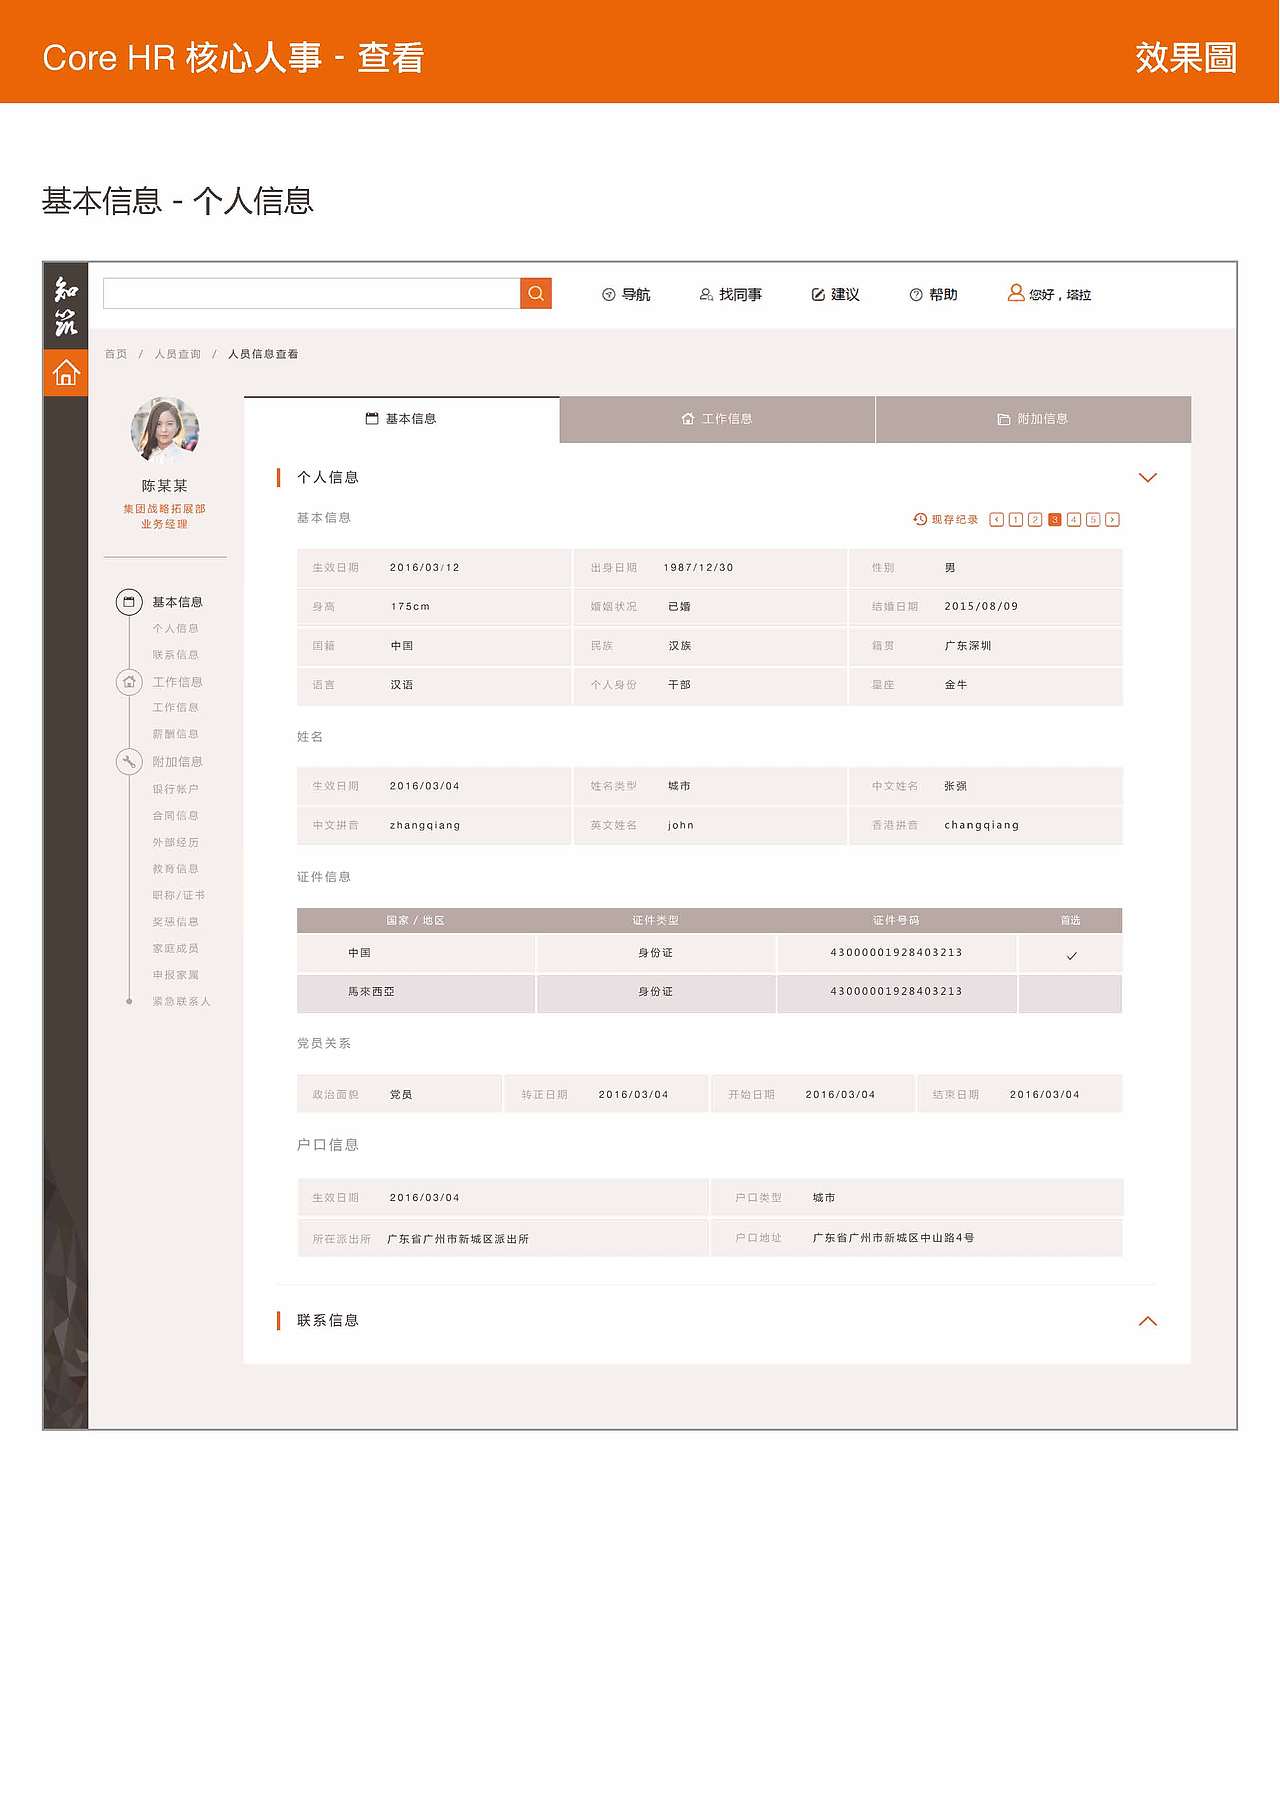Go to records page 5
The image size is (1280, 1810).
(x=1093, y=520)
